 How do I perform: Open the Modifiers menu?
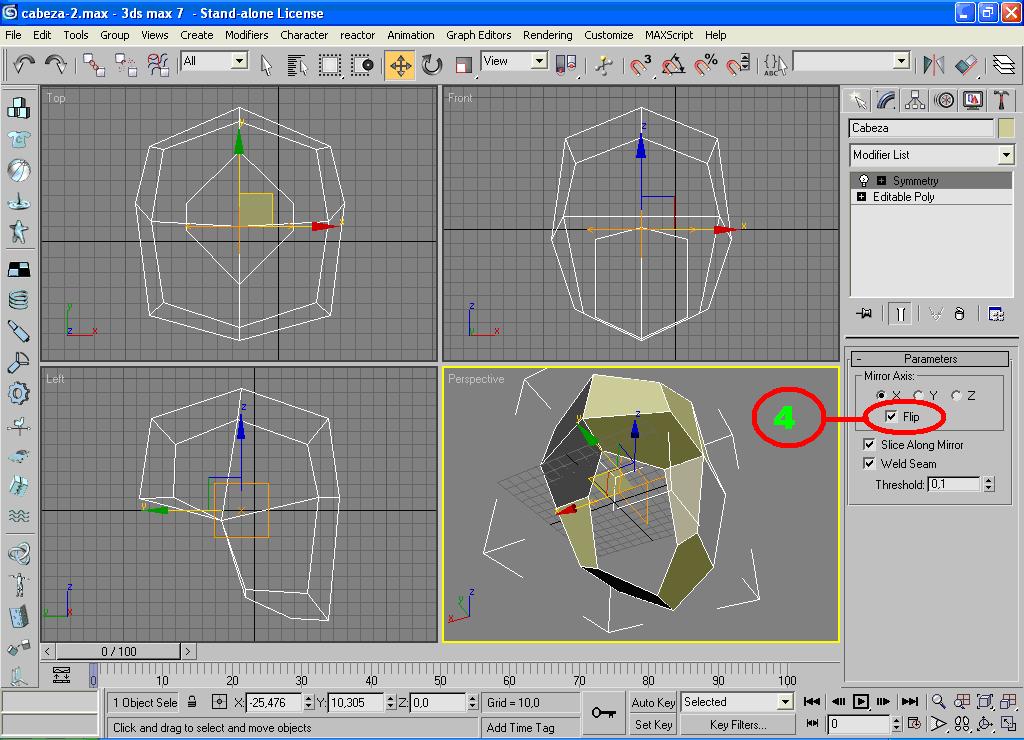click(246, 35)
